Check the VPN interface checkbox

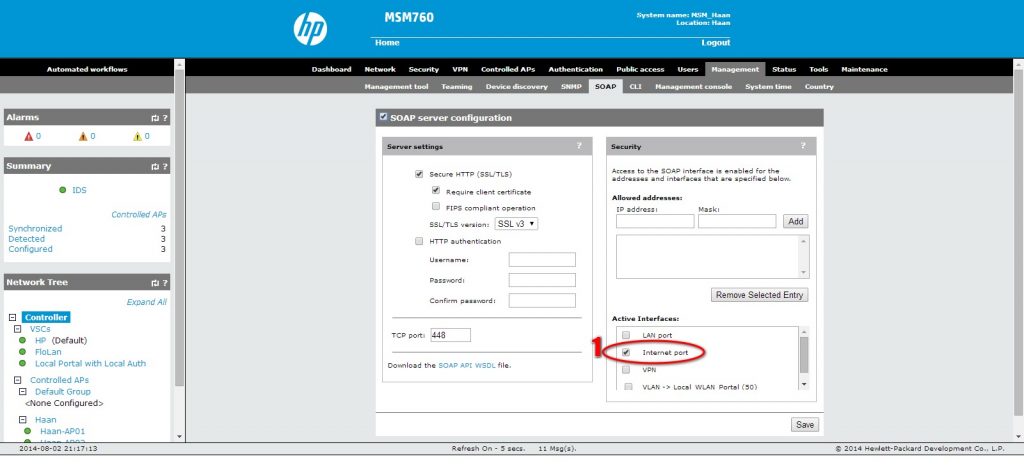point(626,369)
